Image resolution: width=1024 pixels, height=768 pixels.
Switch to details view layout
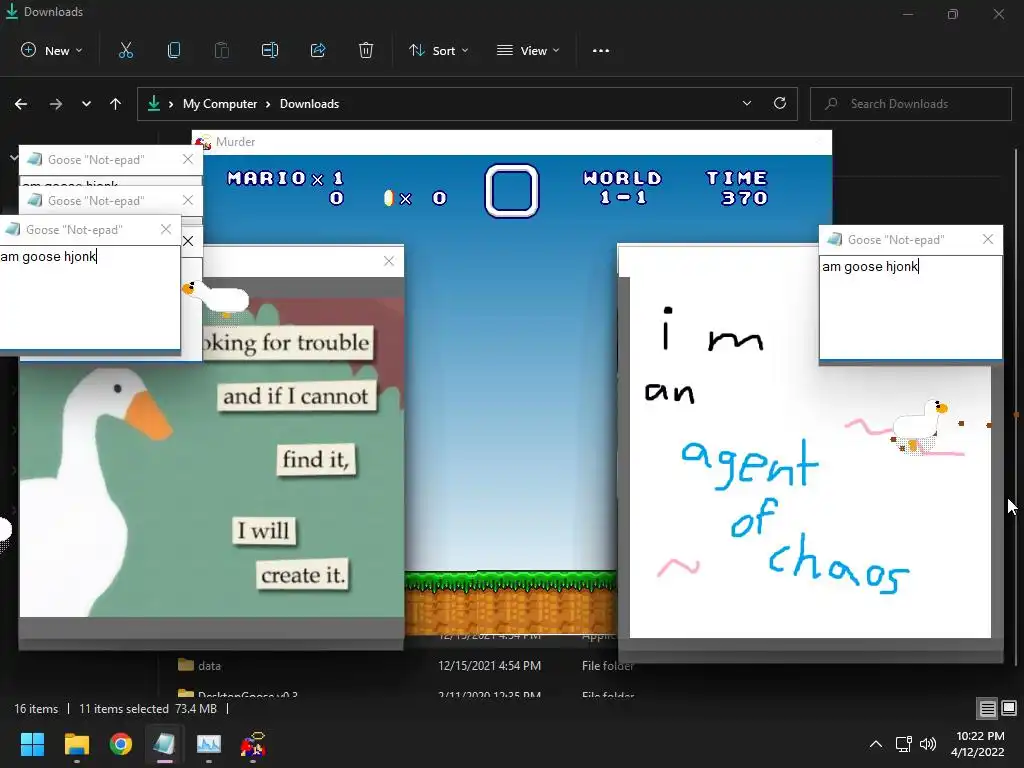(987, 709)
